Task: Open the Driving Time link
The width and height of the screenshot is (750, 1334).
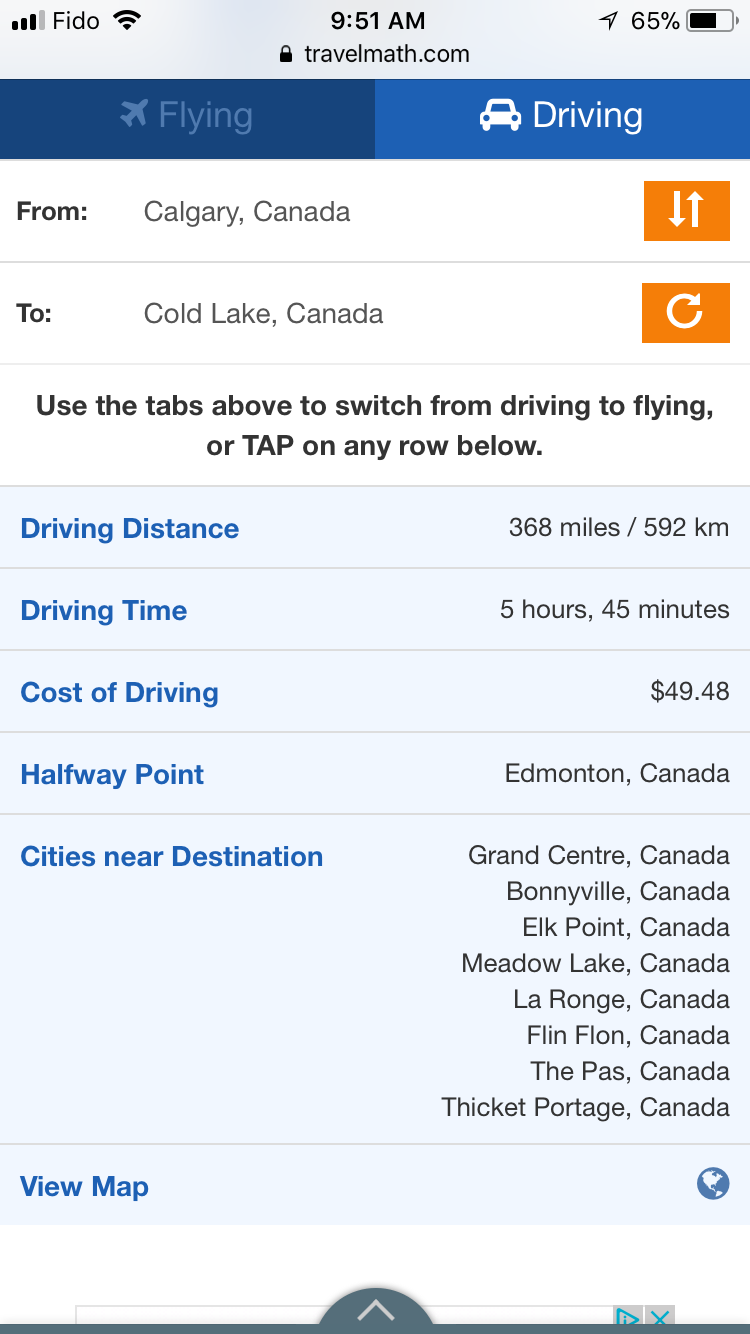Action: 104,610
